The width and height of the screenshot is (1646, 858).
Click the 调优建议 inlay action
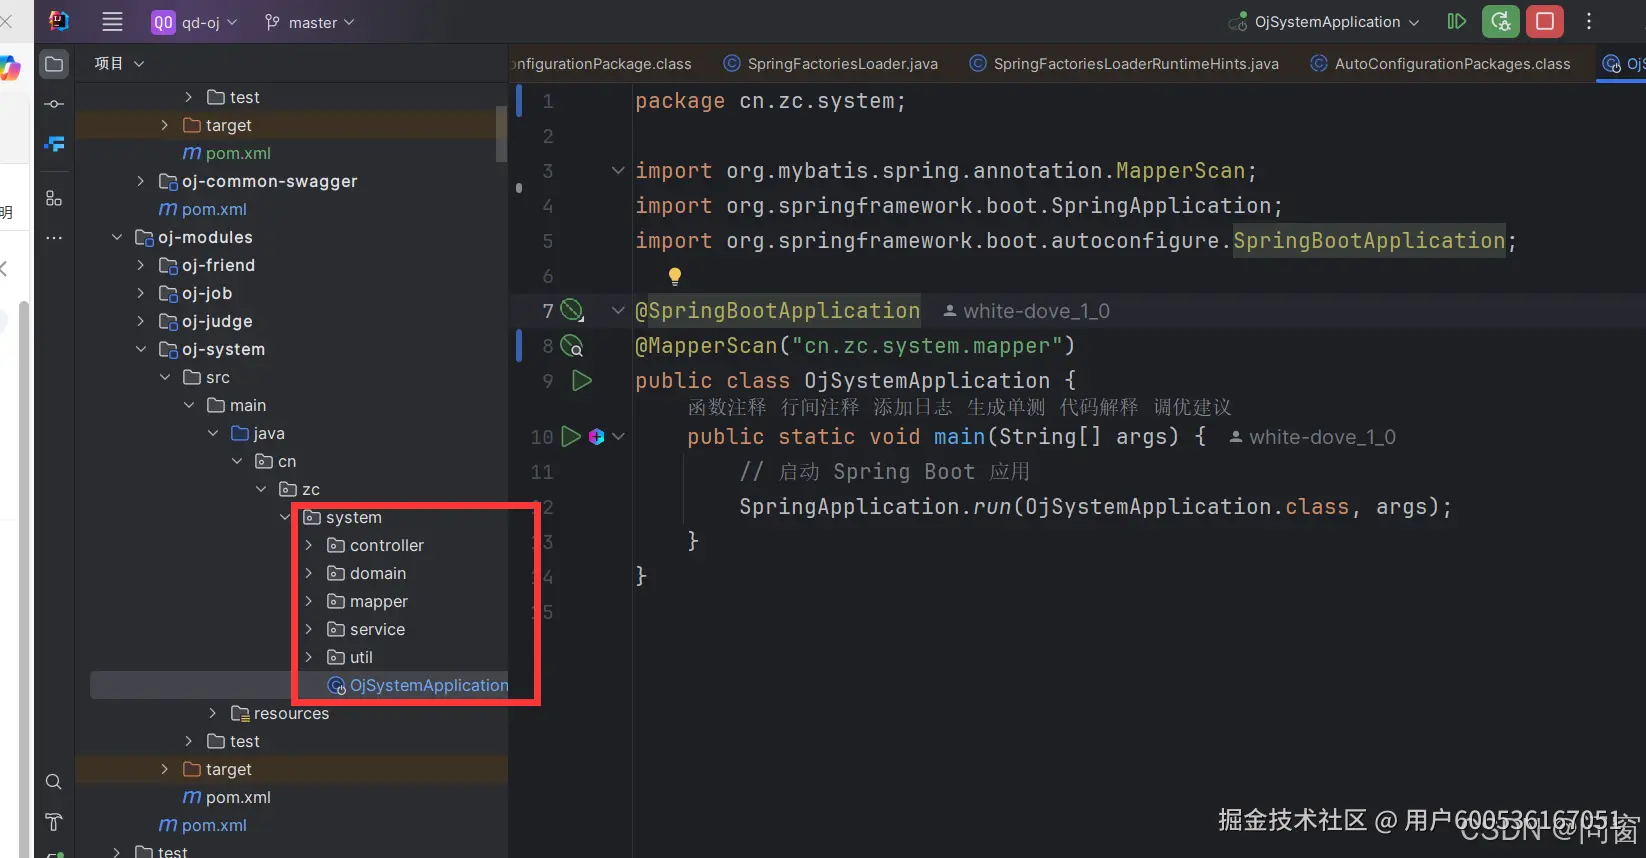click(x=1192, y=407)
